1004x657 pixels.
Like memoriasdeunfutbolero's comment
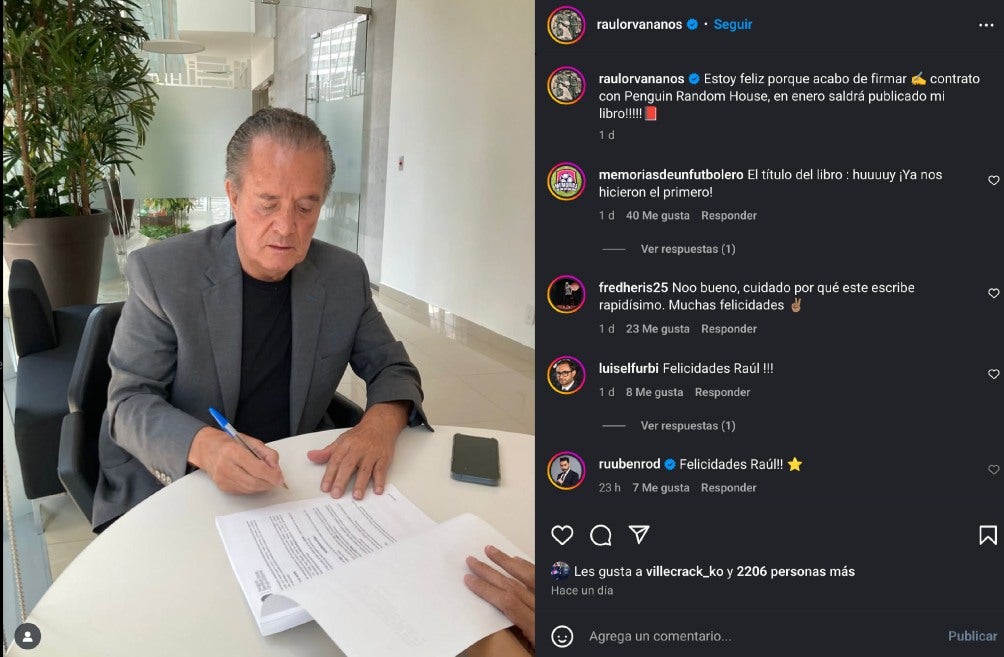993,181
